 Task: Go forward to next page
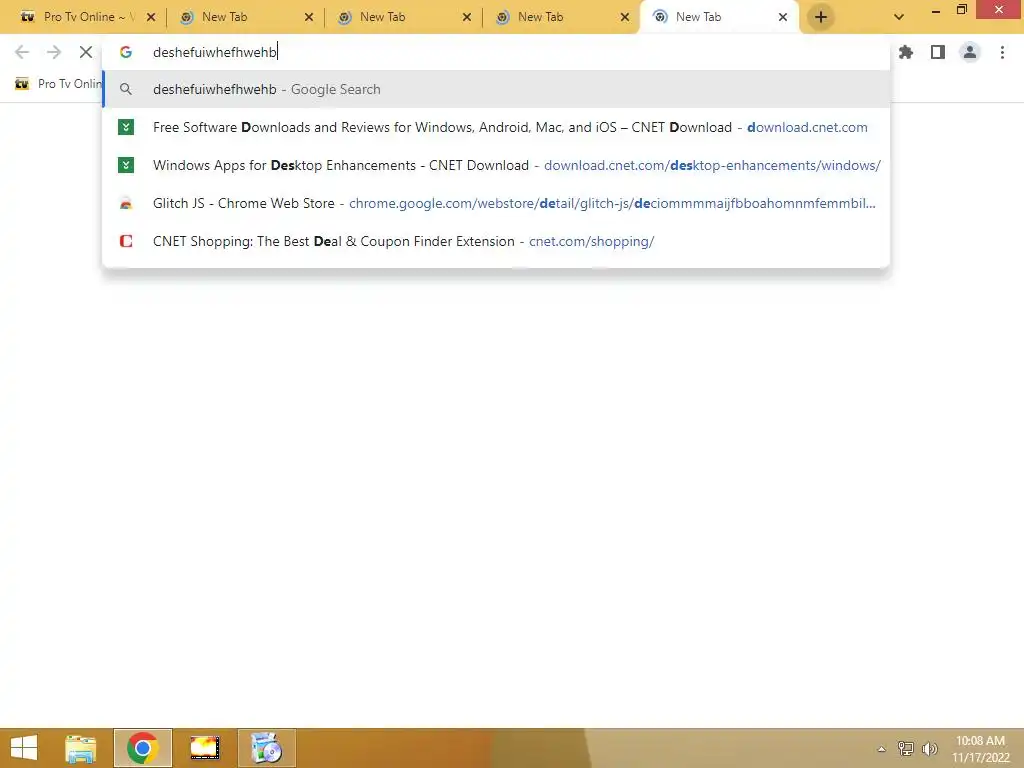[54, 52]
